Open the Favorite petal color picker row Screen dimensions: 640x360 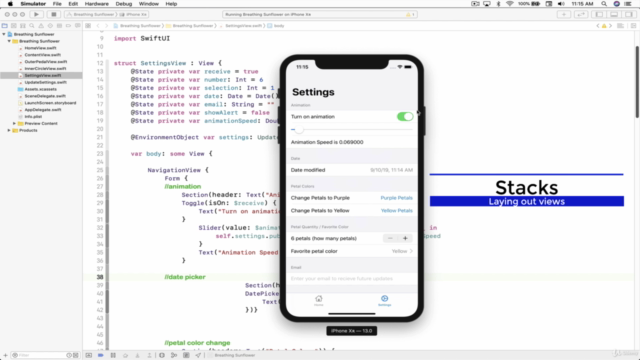(x=352, y=251)
